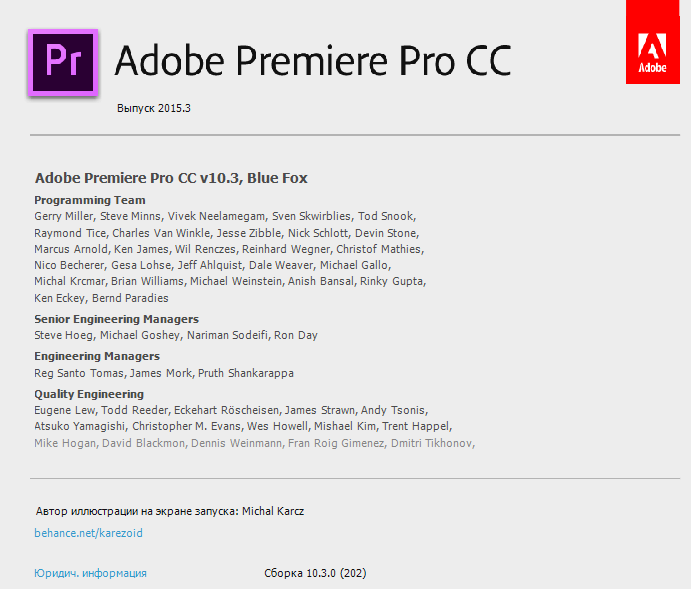Click the splash illustration author Michal Karcz line
This screenshot has height=589, width=691.
pyautogui.click(x=169, y=511)
